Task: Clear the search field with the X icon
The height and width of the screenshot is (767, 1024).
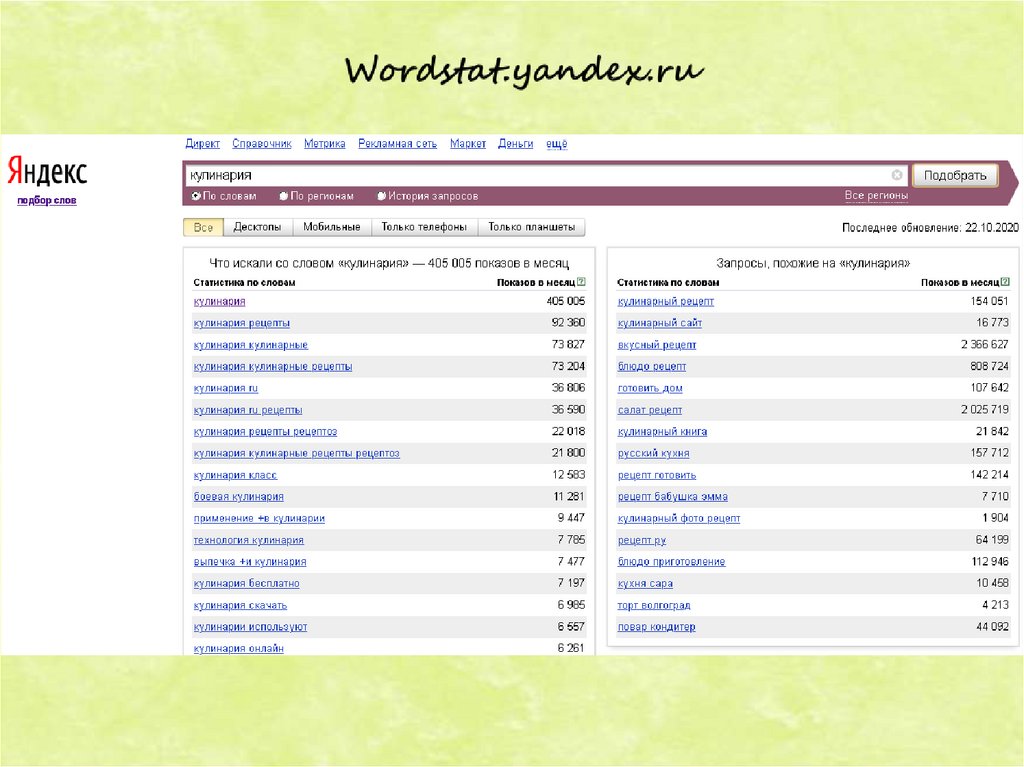Action: click(x=897, y=175)
